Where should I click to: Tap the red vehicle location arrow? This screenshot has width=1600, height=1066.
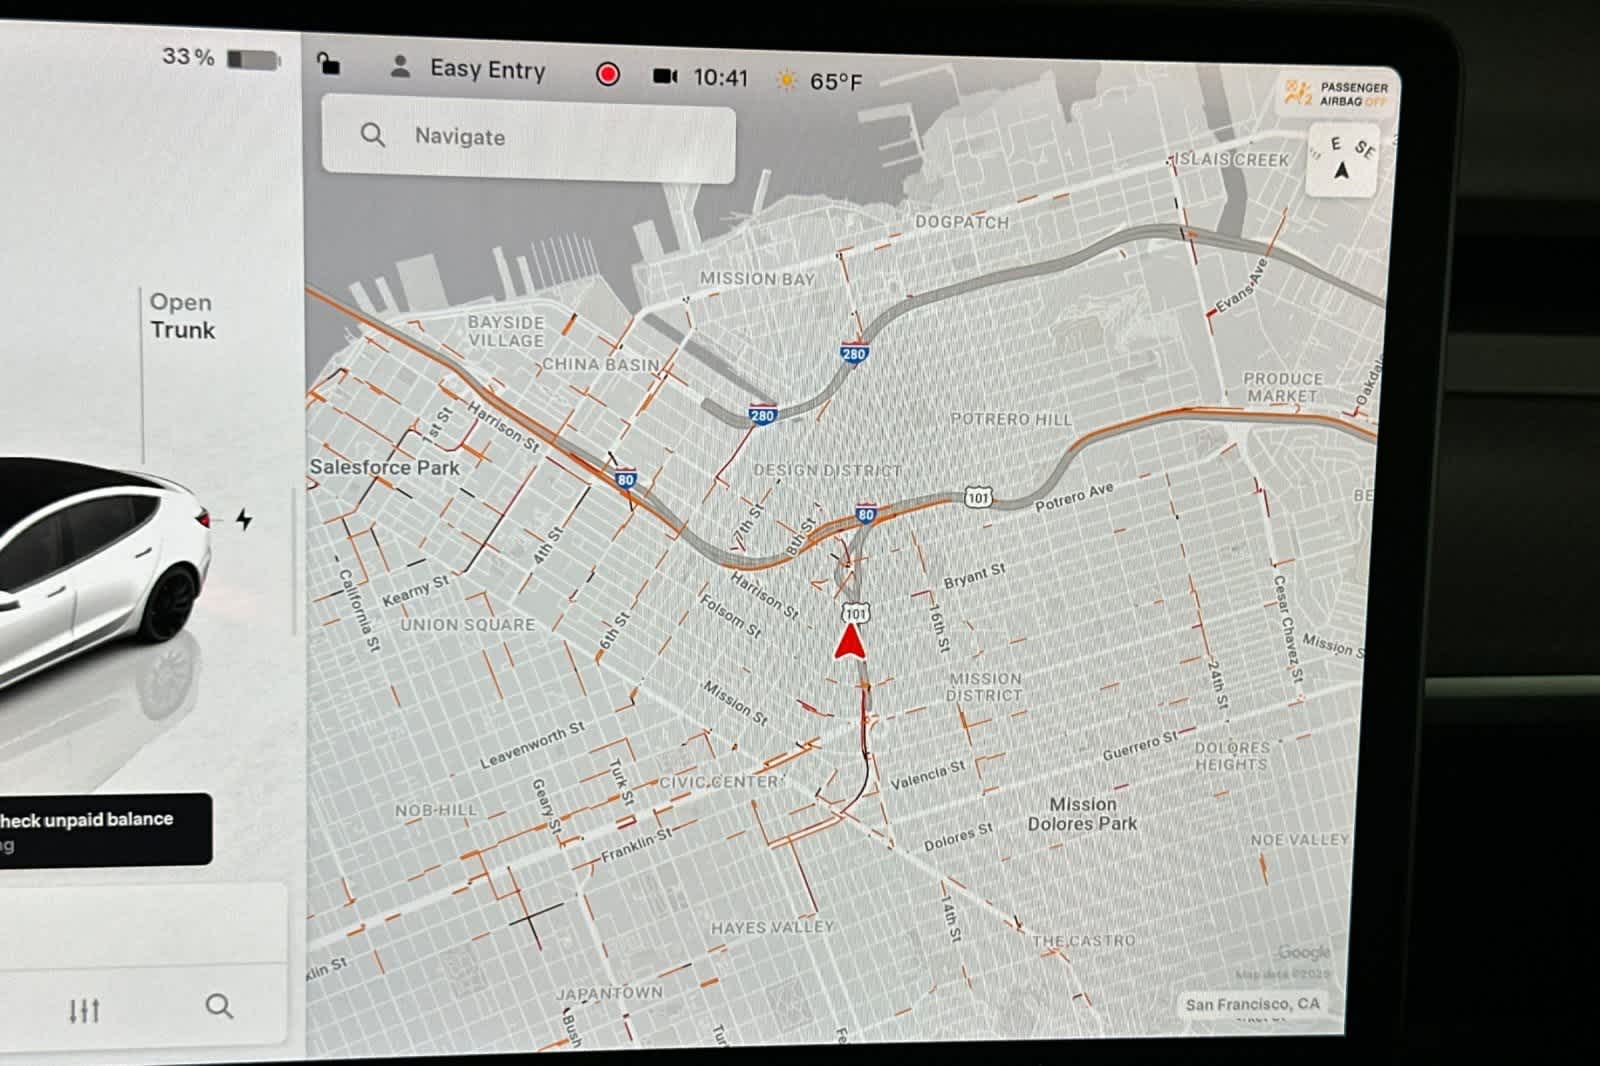pos(849,641)
